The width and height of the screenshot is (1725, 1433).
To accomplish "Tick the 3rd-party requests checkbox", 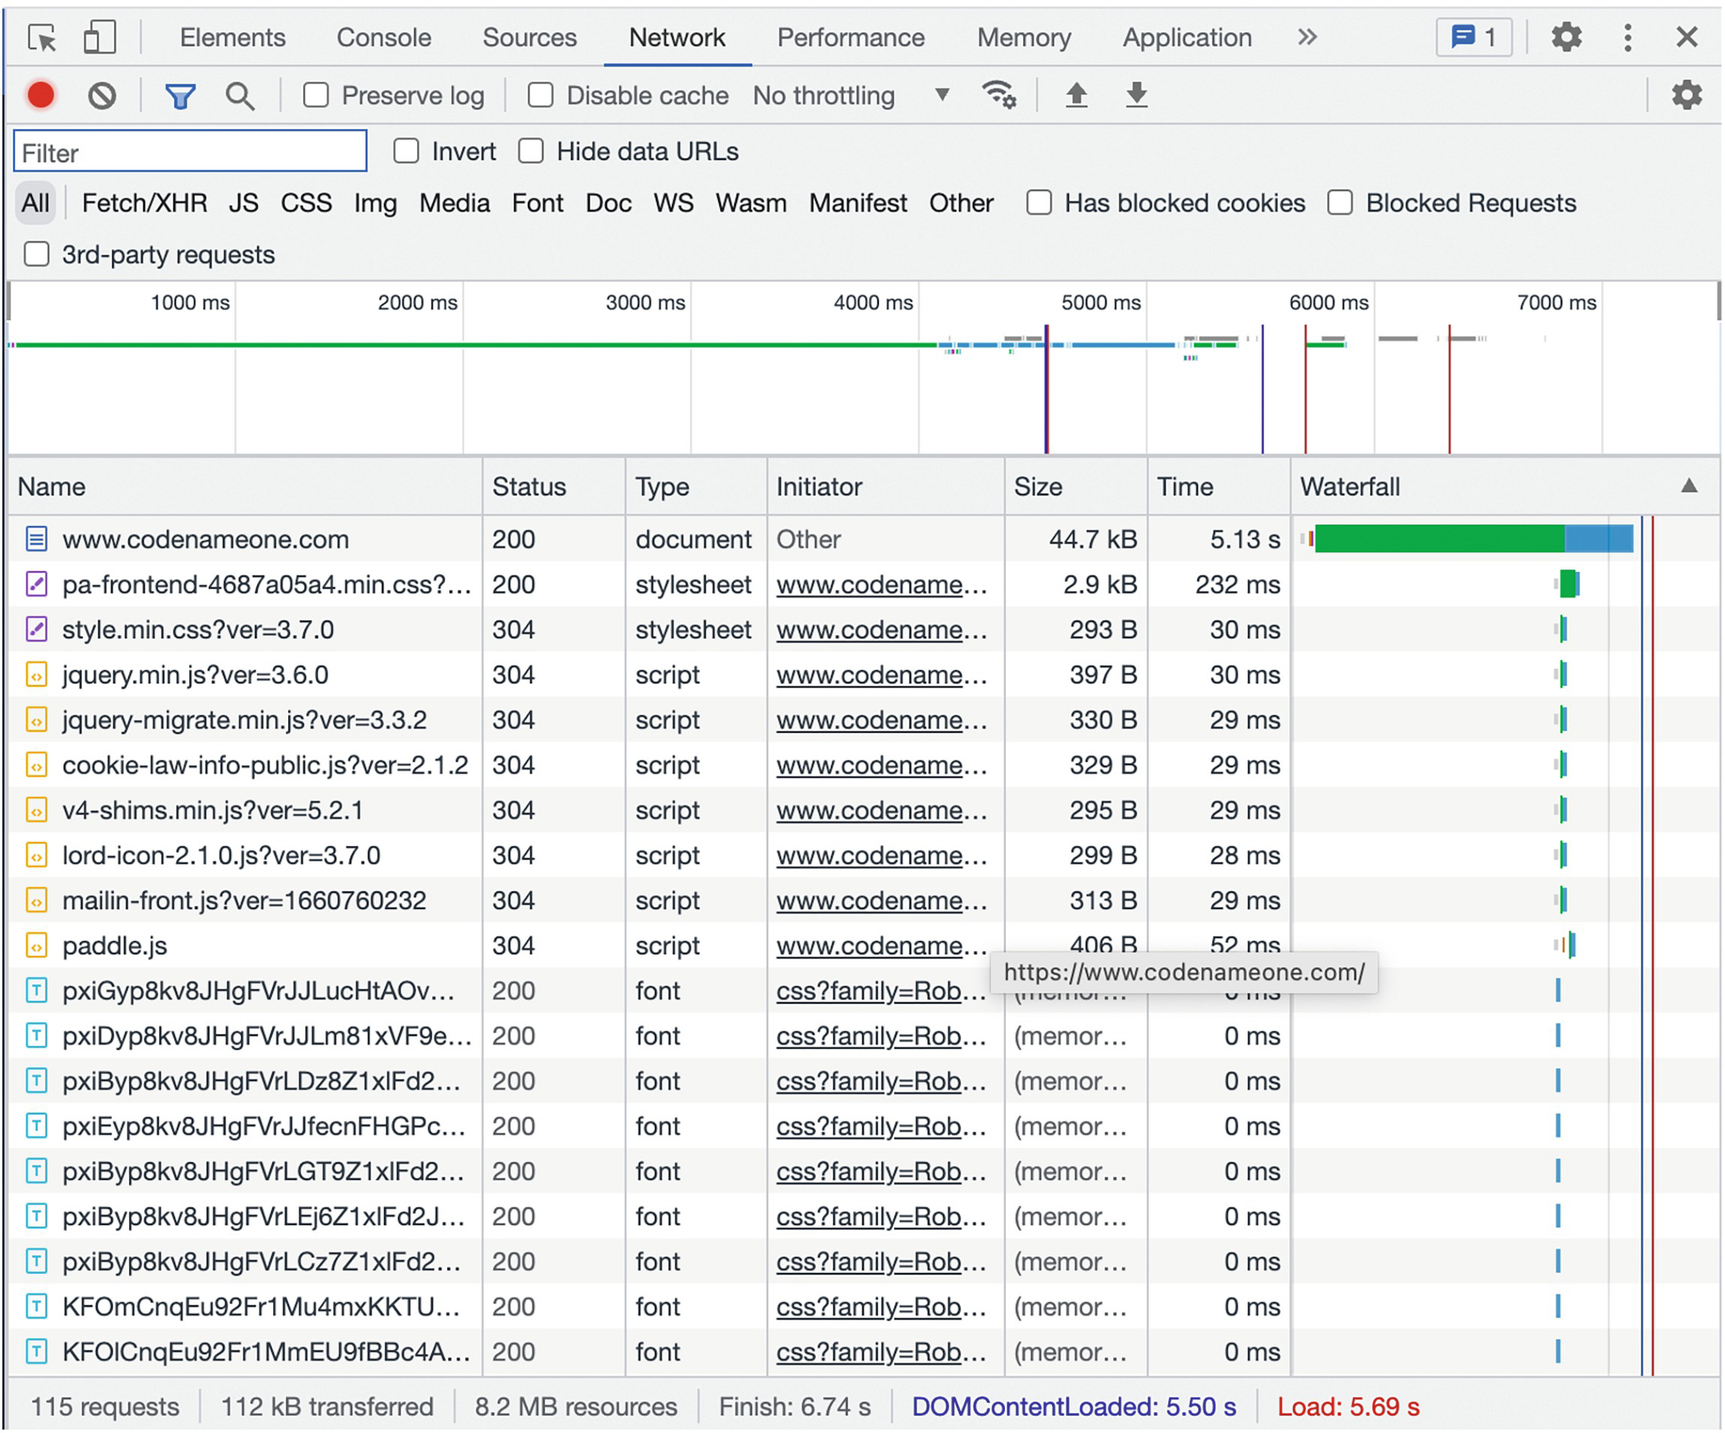I will click(x=37, y=254).
